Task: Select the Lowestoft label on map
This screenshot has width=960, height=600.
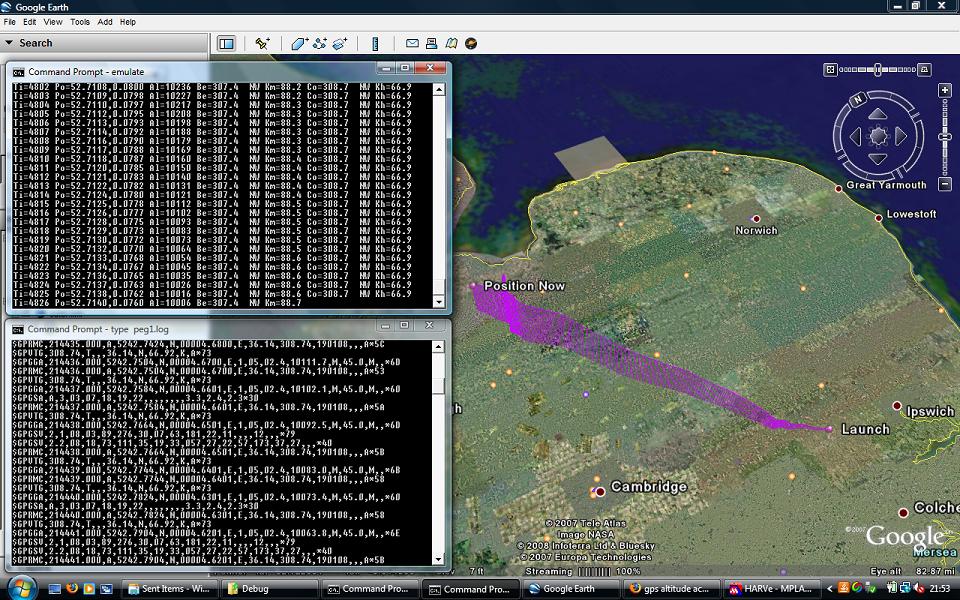Action: click(912, 214)
